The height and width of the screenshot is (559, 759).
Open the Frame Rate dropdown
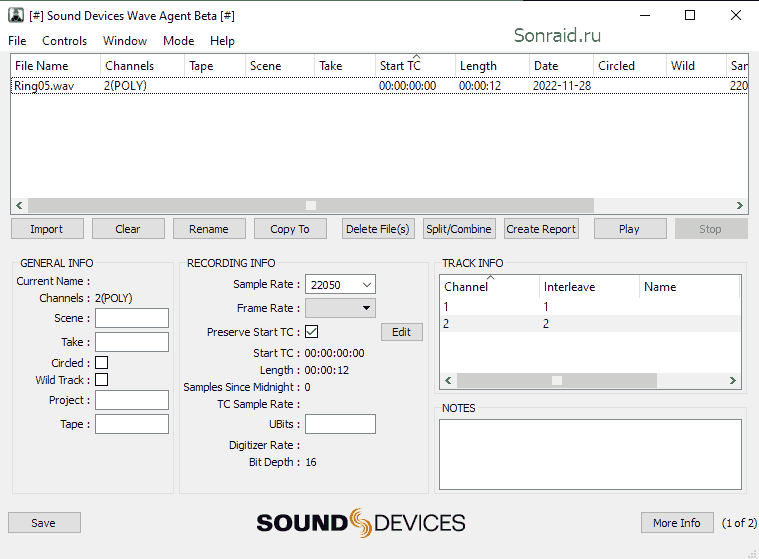[x=340, y=308]
